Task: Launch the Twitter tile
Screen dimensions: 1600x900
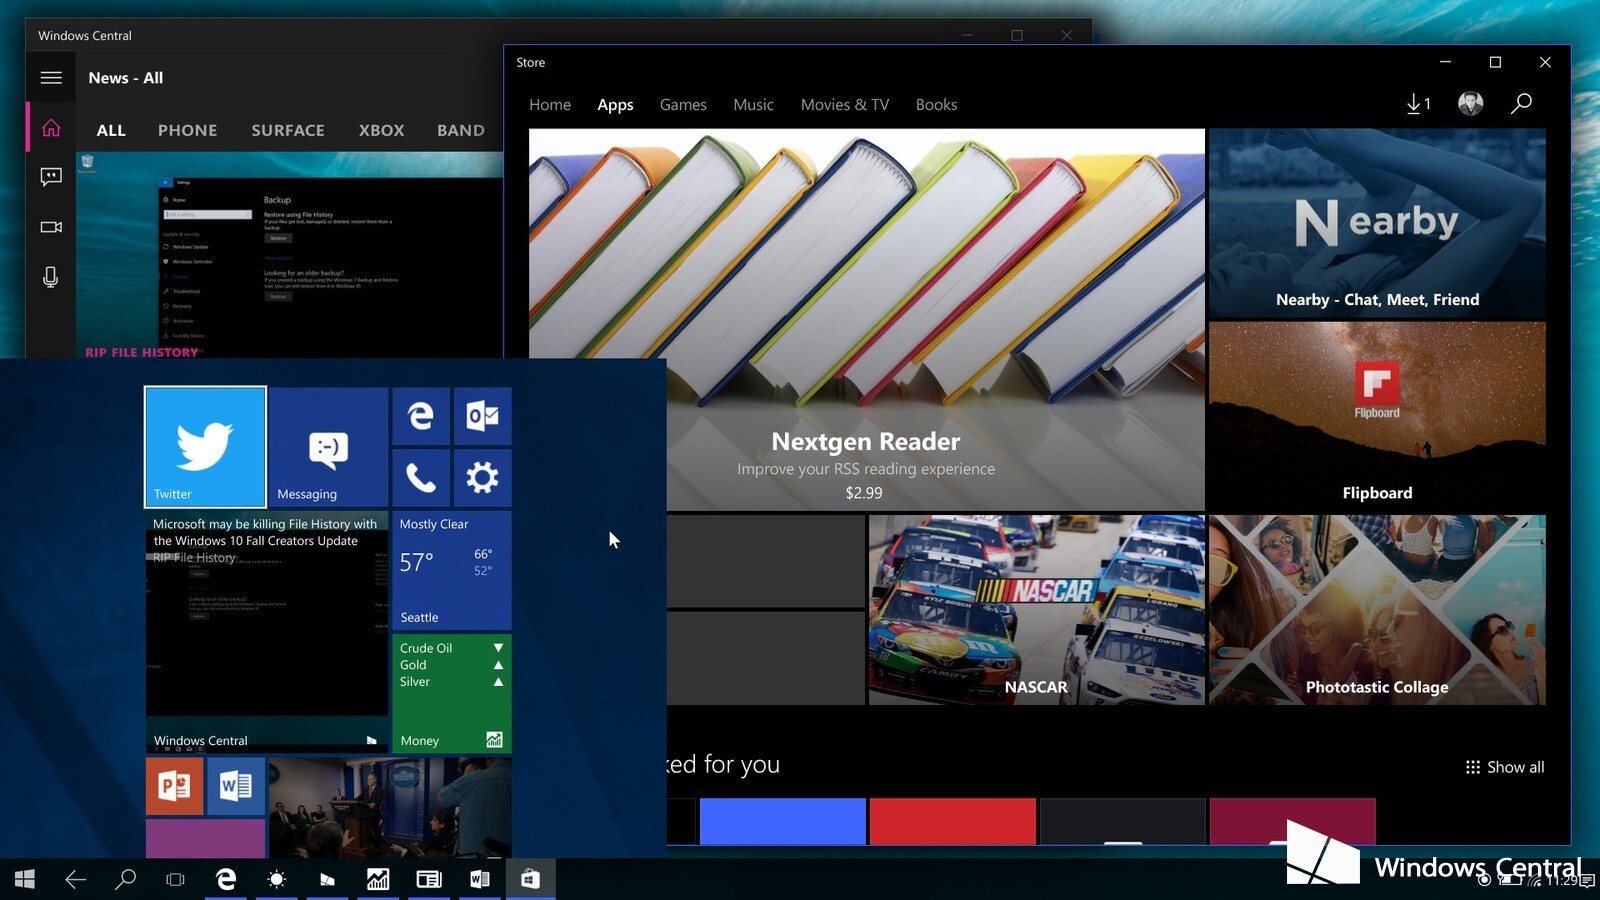Action: coord(205,446)
